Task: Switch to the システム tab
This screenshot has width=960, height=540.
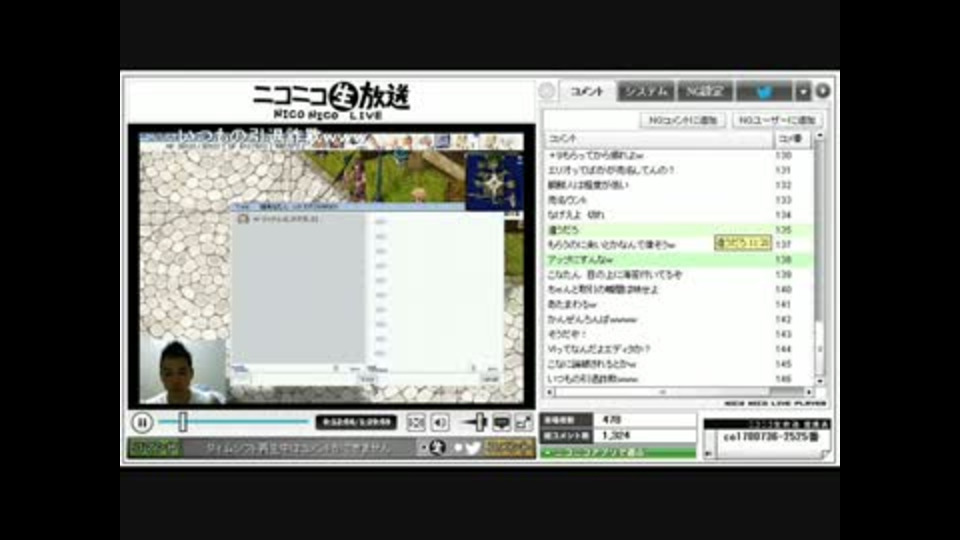Action: [645, 91]
